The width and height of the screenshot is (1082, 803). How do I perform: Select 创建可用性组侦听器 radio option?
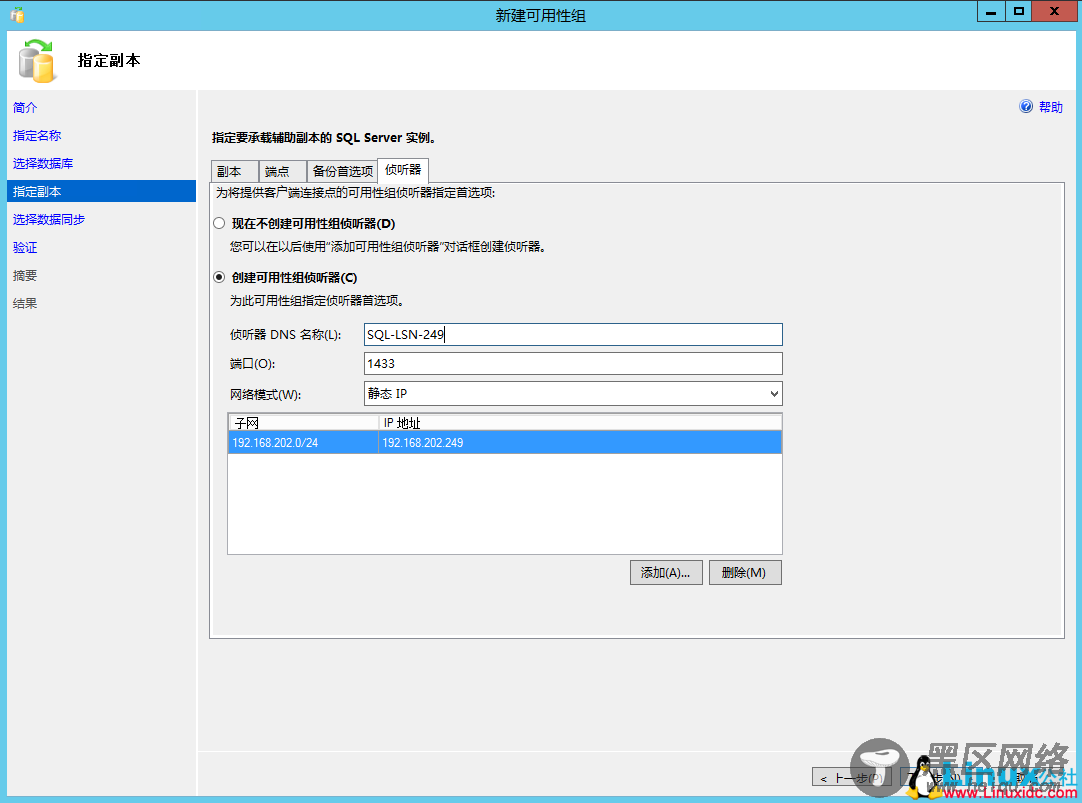pyautogui.click(x=219, y=277)
